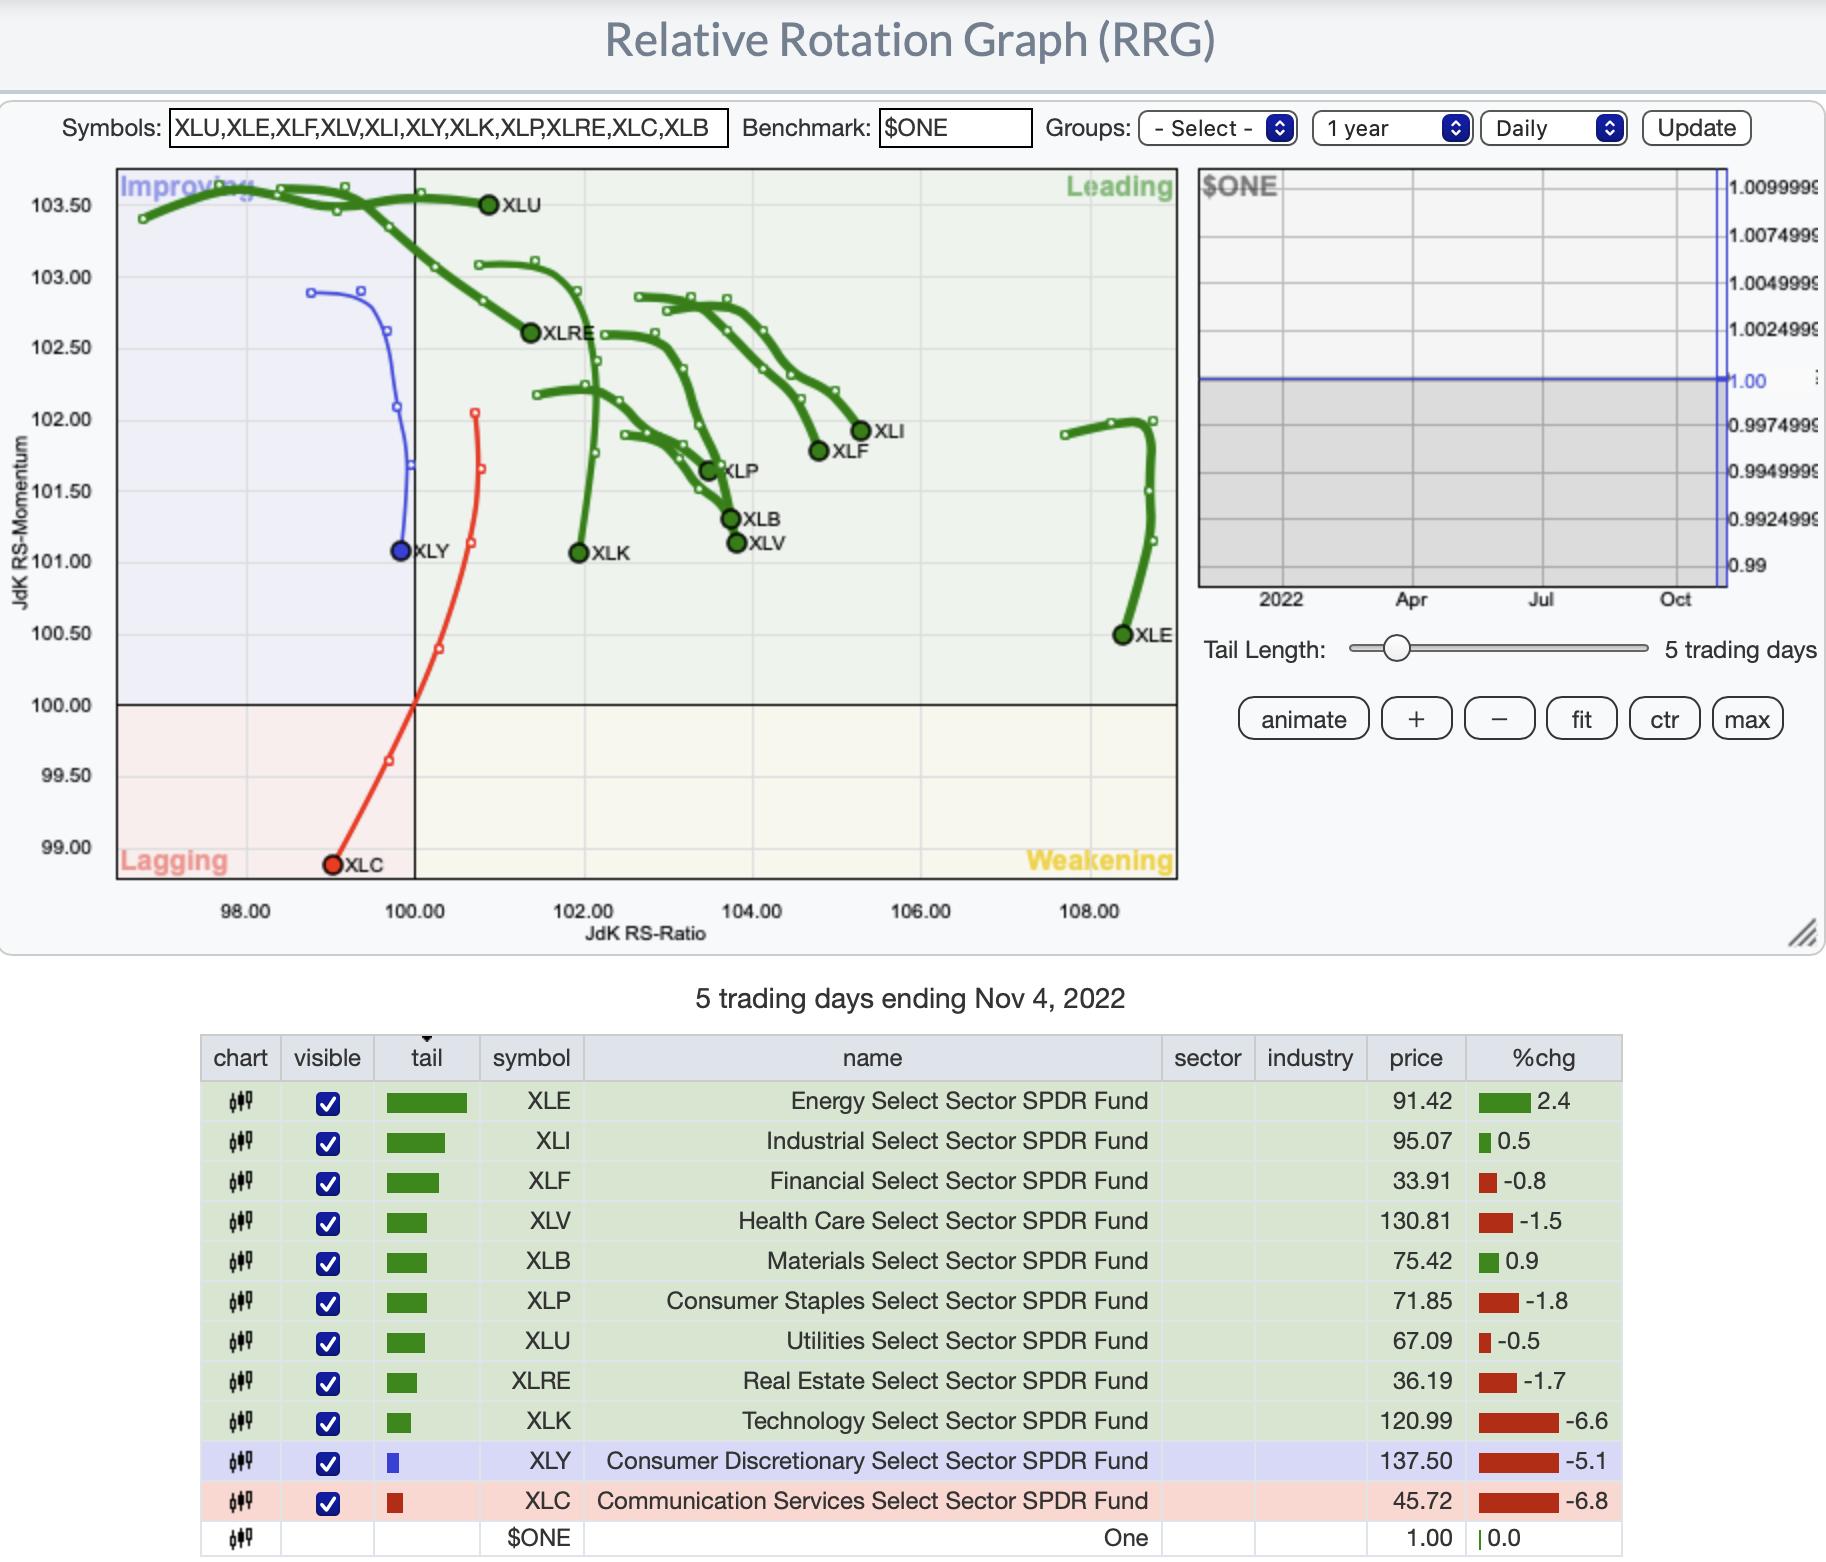Image resolution: width=1826 pixels, height=1562 pixels.
Task: Sort table by the symbol column header
Action: [x=531, y=1058]
